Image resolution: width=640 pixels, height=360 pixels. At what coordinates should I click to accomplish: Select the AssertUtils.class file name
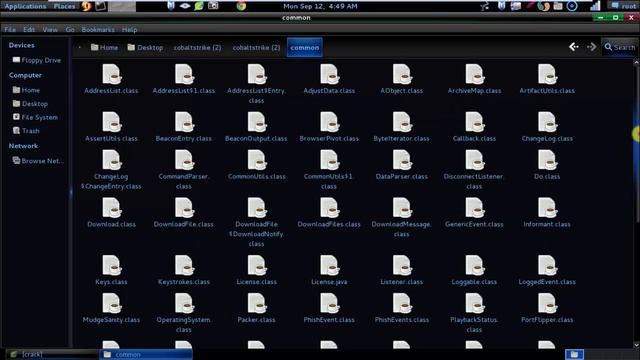[x=111, y=139]
